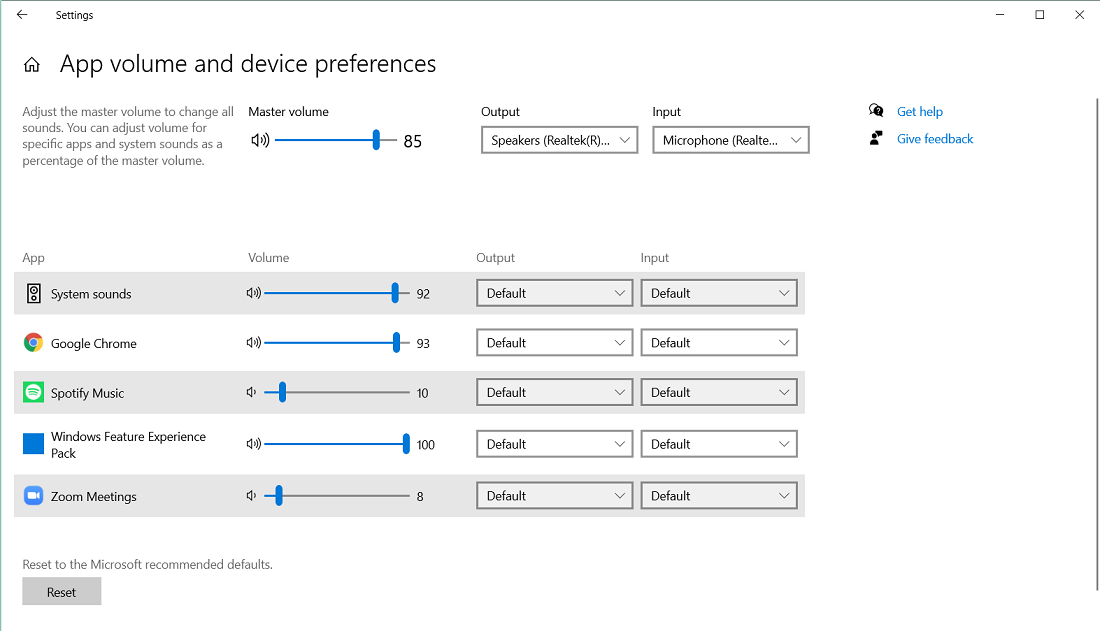
Task: Click the Give feedback link
Action: pyautogui.click(x=934, y=139)
